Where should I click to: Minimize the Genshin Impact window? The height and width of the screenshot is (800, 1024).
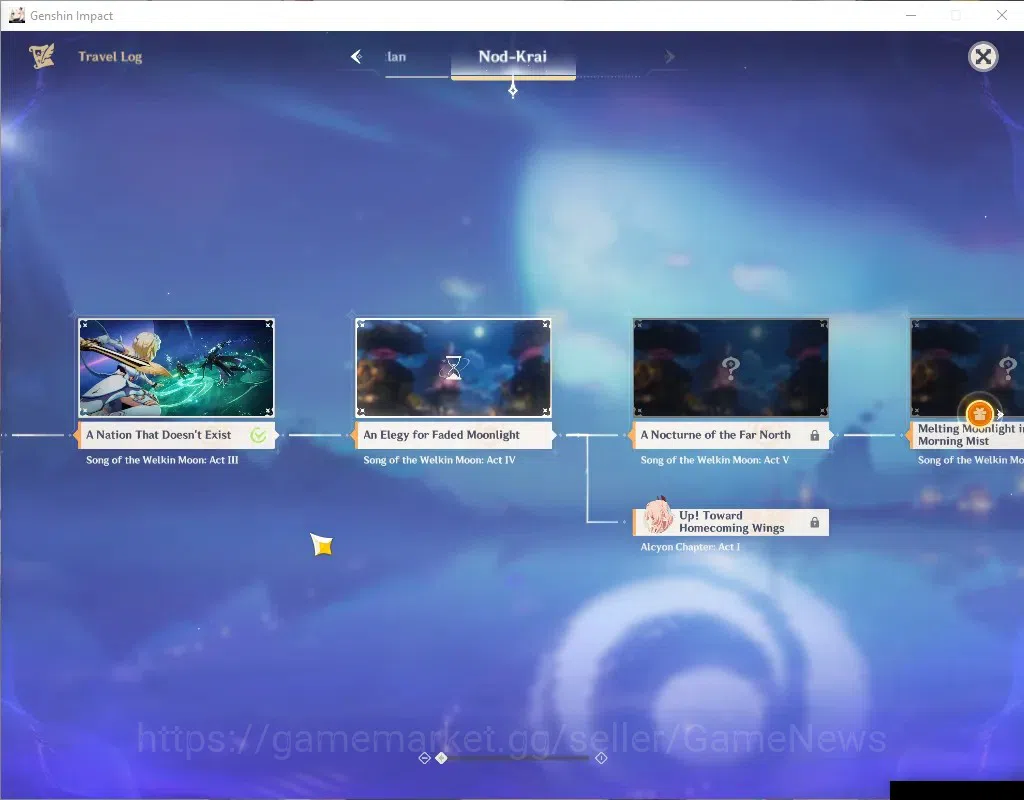point(911,15)
